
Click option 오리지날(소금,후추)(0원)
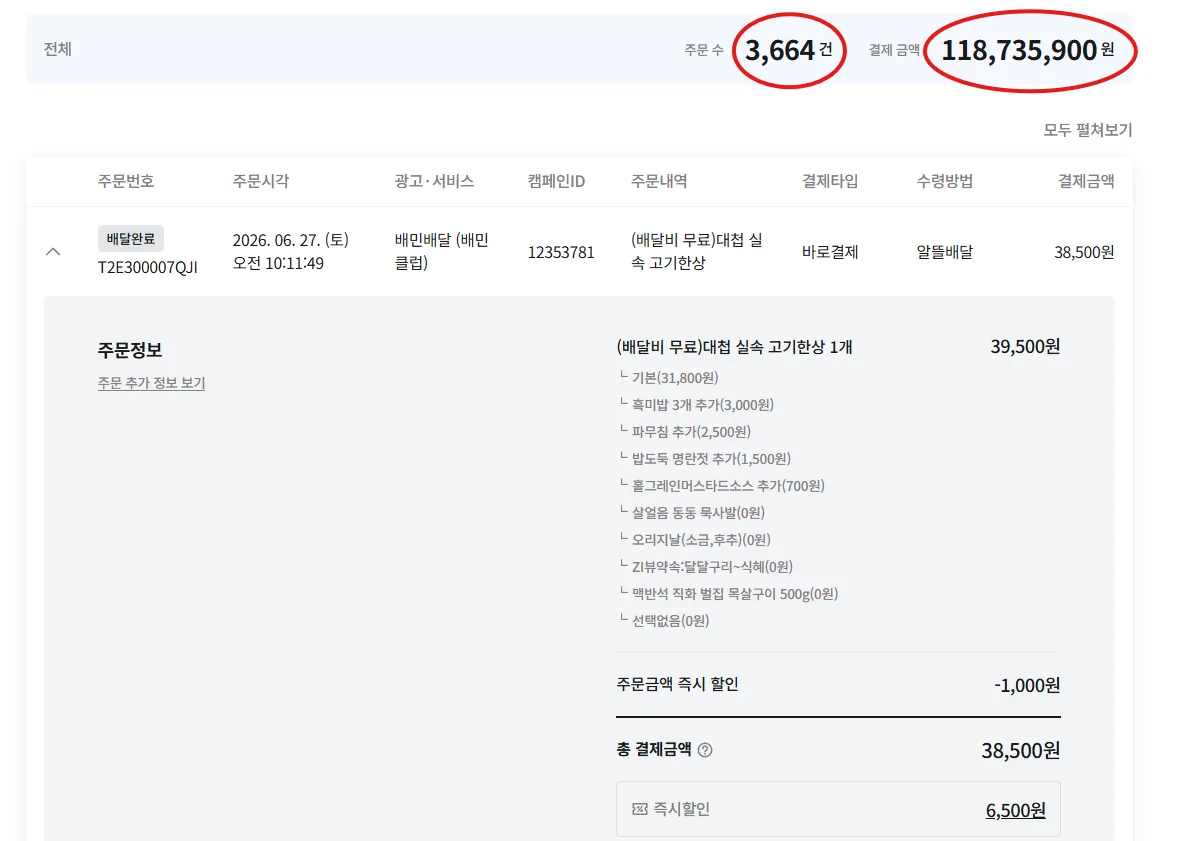(x=701, y=540)
